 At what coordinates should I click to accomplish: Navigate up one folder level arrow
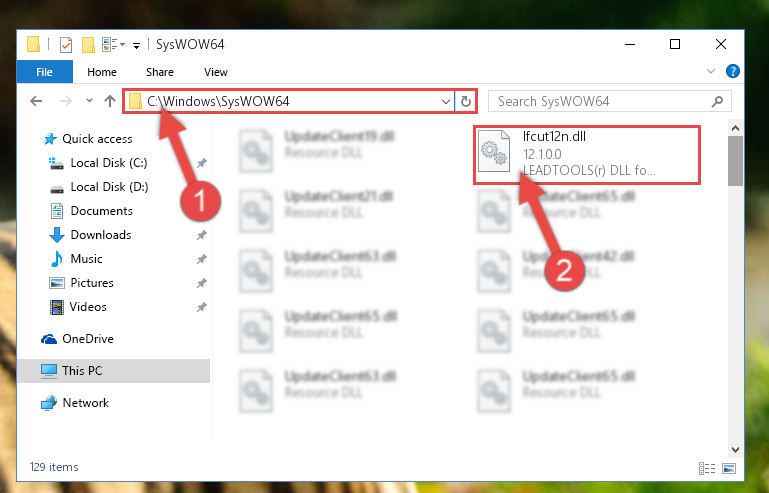coord(110,101)
